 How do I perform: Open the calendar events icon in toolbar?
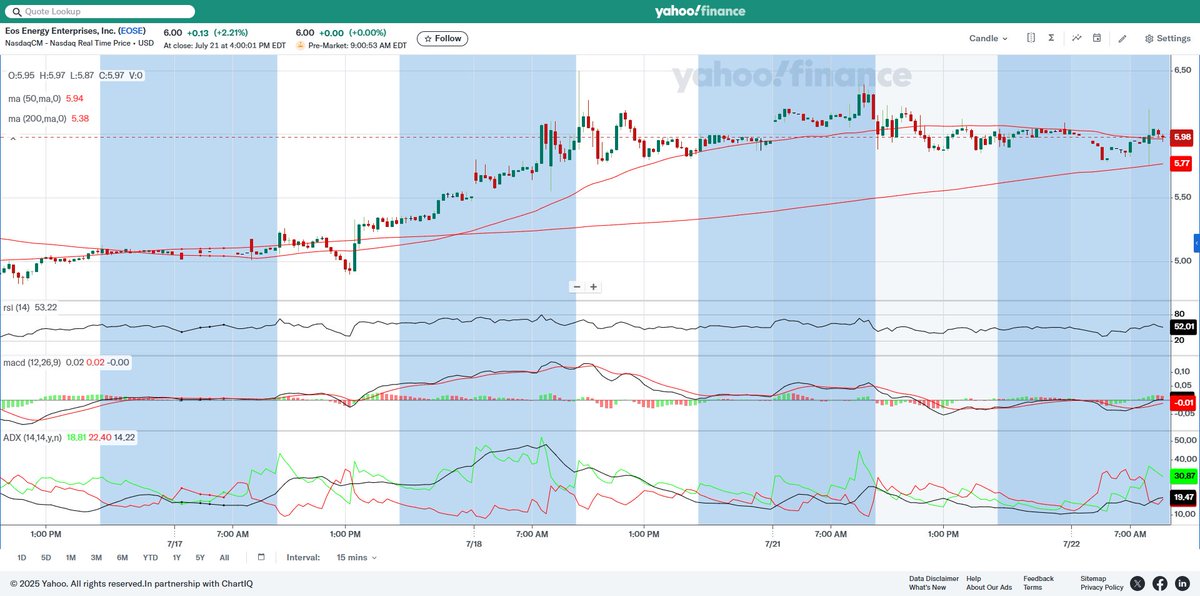point(1097,38)
